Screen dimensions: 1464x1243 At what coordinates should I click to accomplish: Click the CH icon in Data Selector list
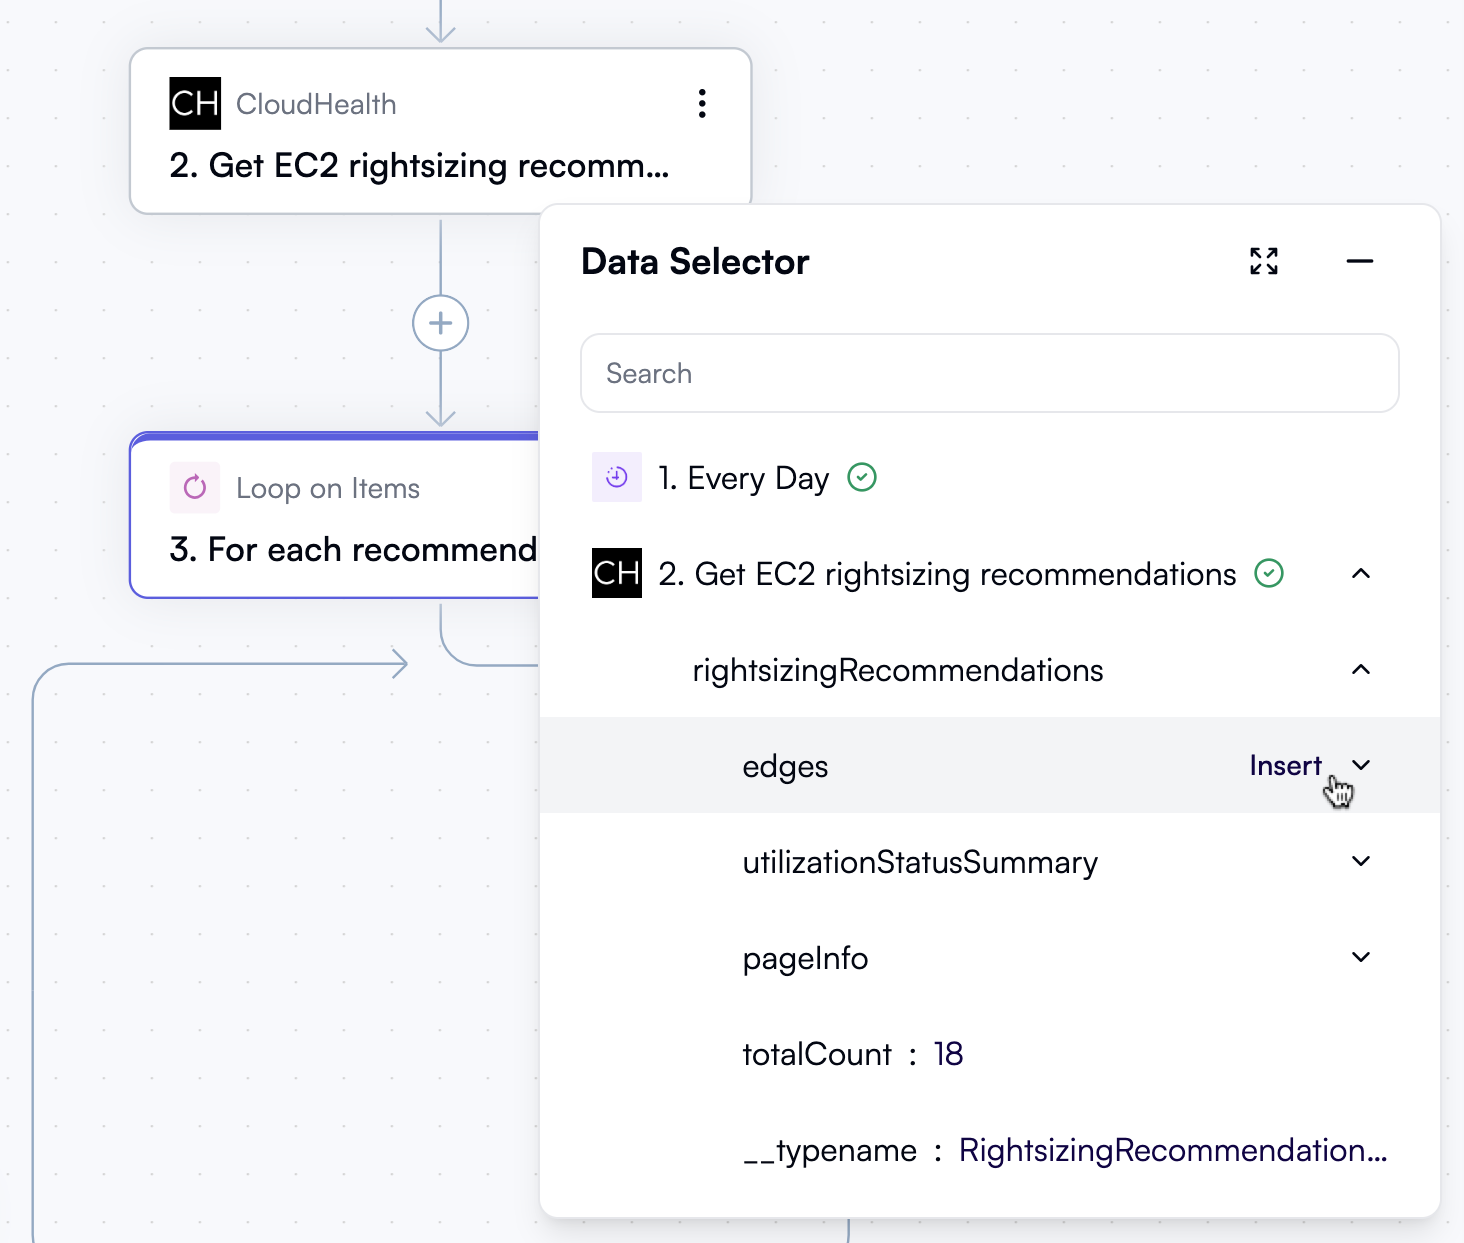617,573
